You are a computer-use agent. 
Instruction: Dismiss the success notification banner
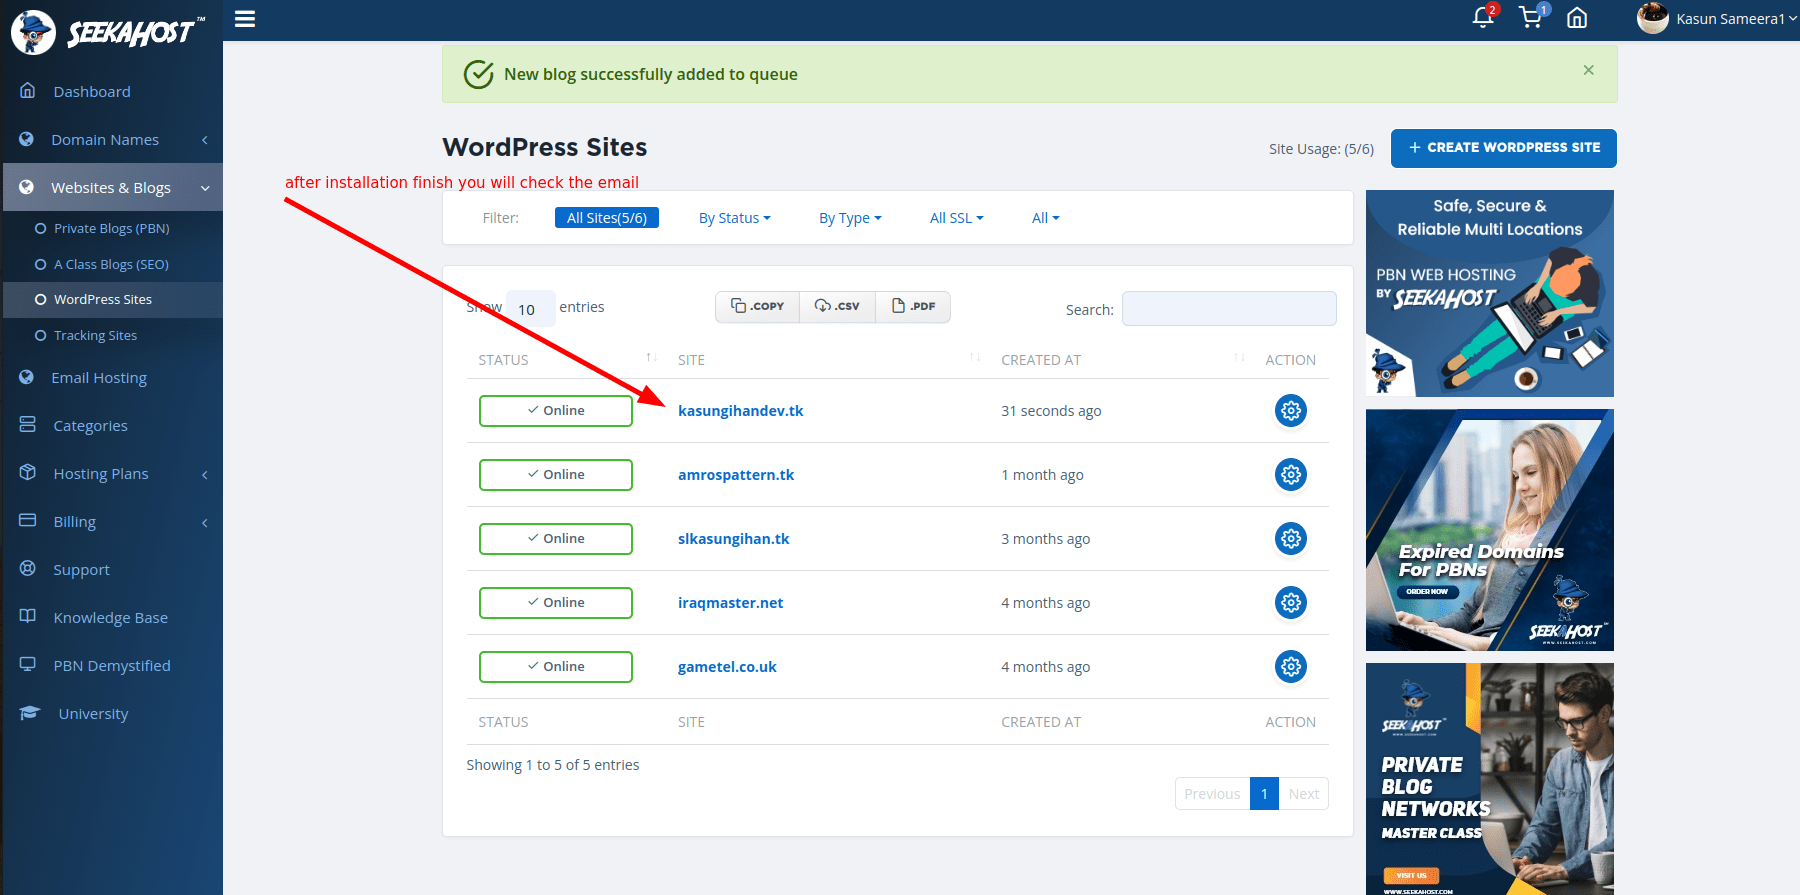pyautogui.click(x=1588, y=70)
